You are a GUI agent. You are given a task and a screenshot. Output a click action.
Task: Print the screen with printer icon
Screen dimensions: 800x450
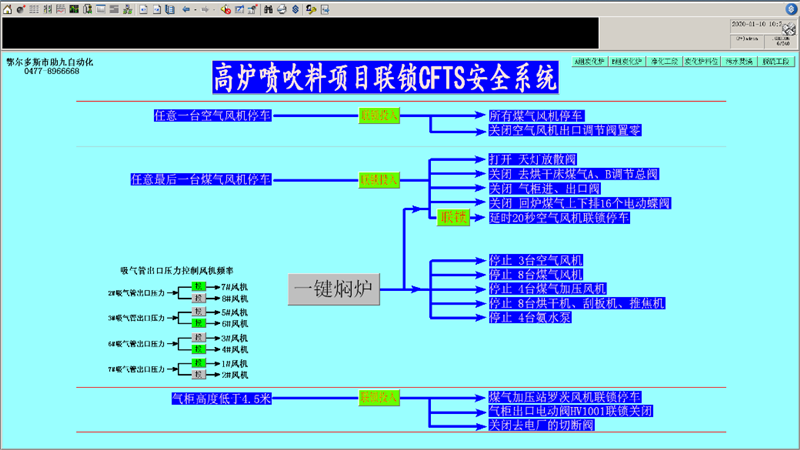coord(282,9)
